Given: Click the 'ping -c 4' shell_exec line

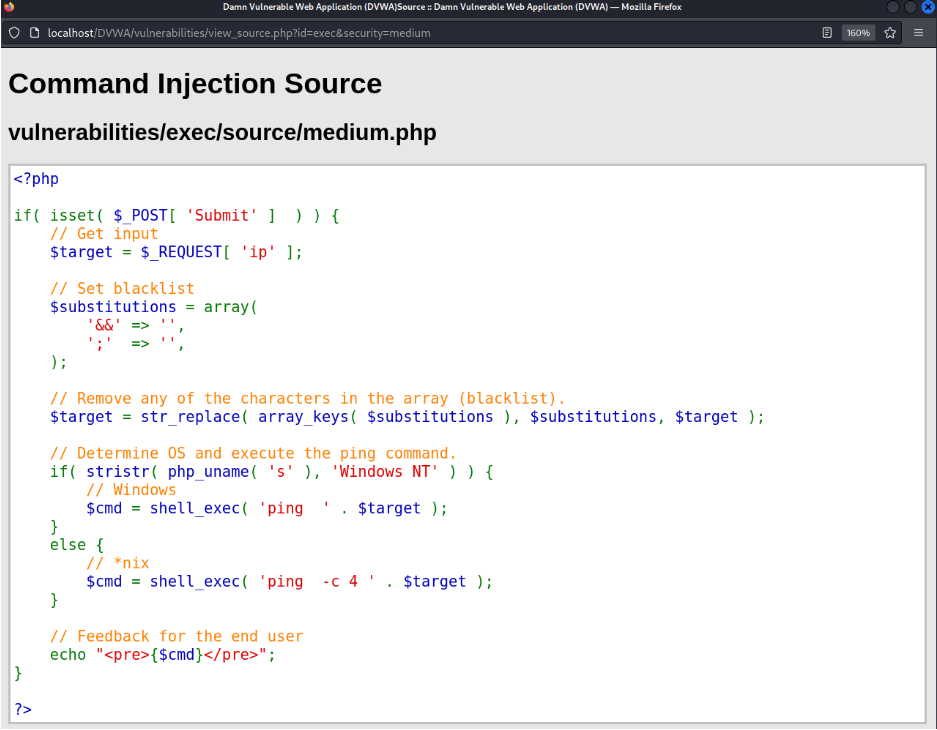Looking at the screenshot, I should point(289,581).
